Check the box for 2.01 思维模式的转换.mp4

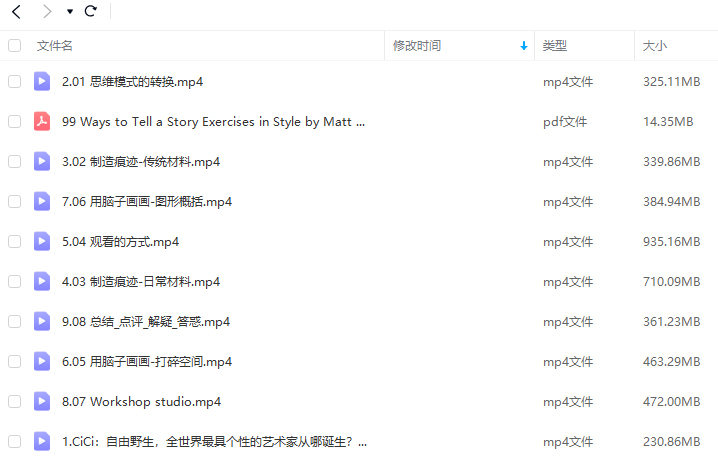[x=14, y=82]
